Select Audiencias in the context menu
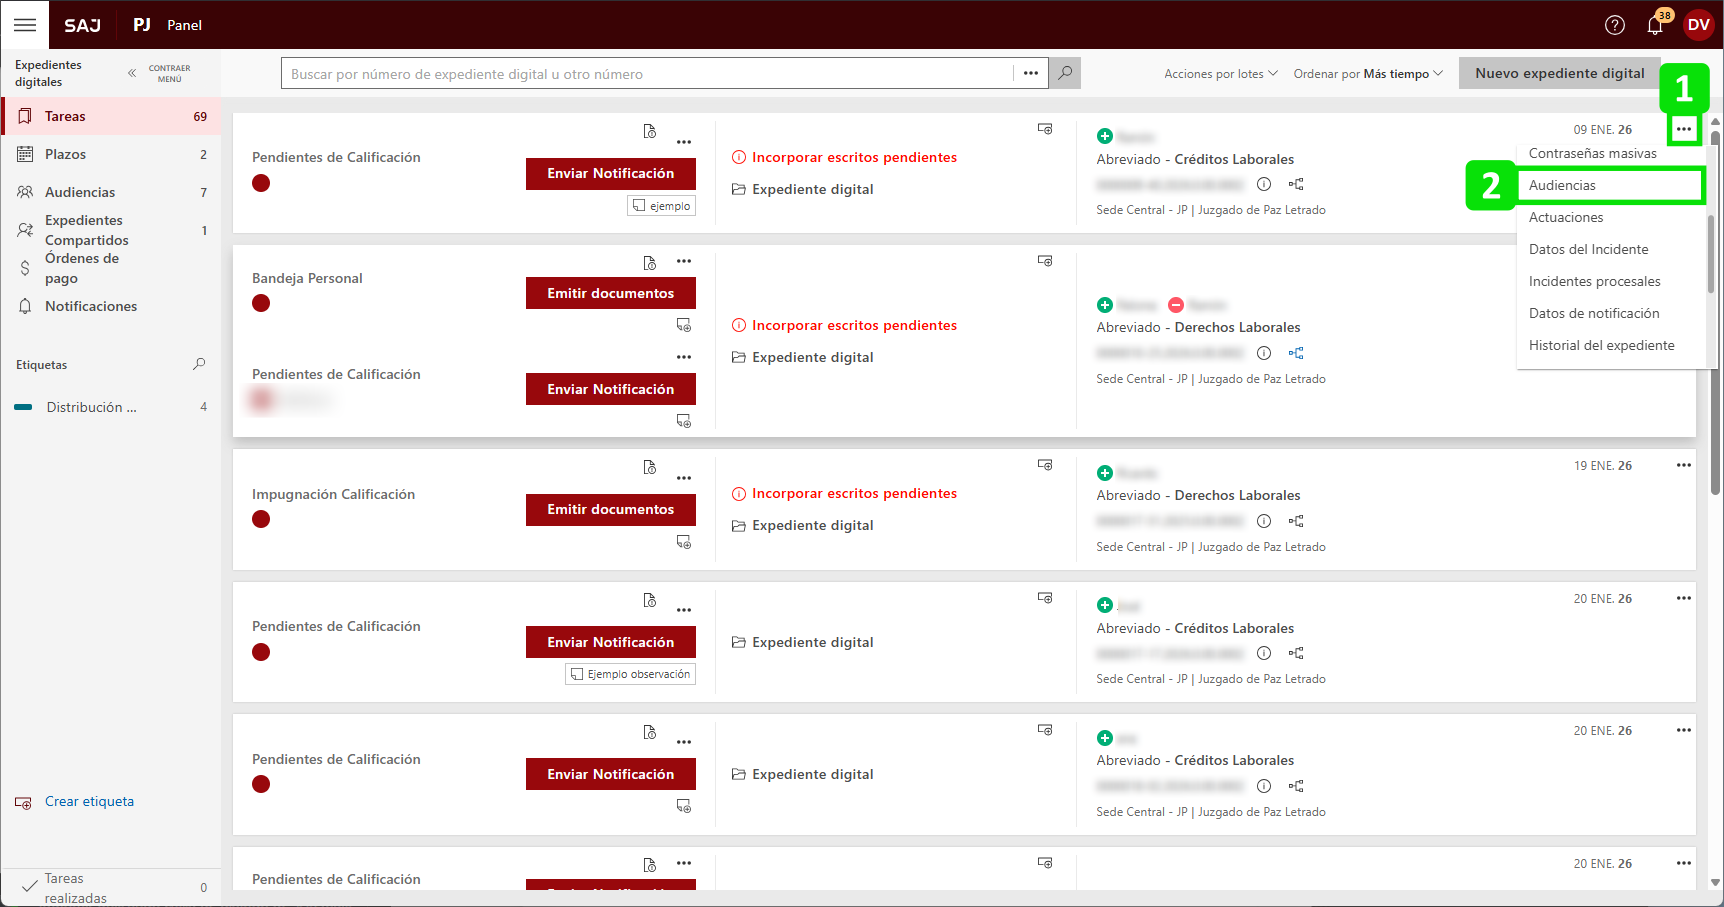 (x=1562, y=185)
